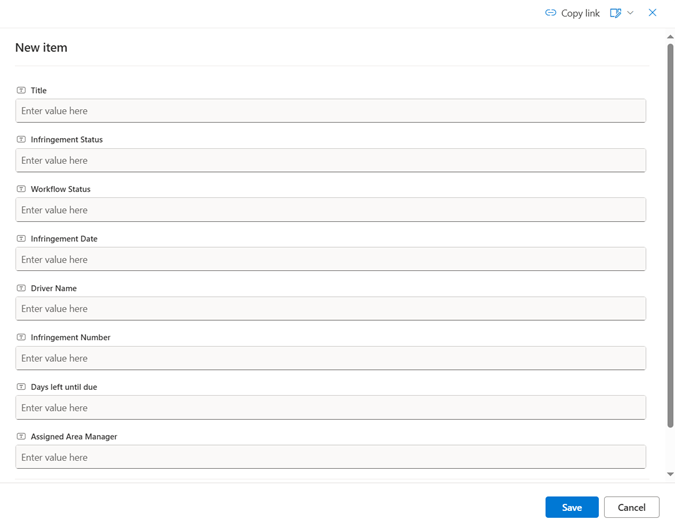This screenshot has width=675, height=529.
Task: Expand the edit form dropdown chevron
Action: coord(631,13)
